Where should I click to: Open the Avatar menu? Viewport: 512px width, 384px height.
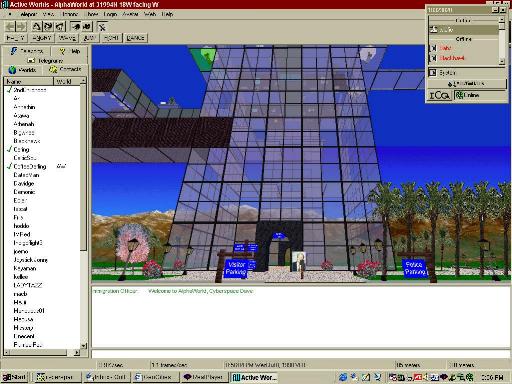click(130, 14)
